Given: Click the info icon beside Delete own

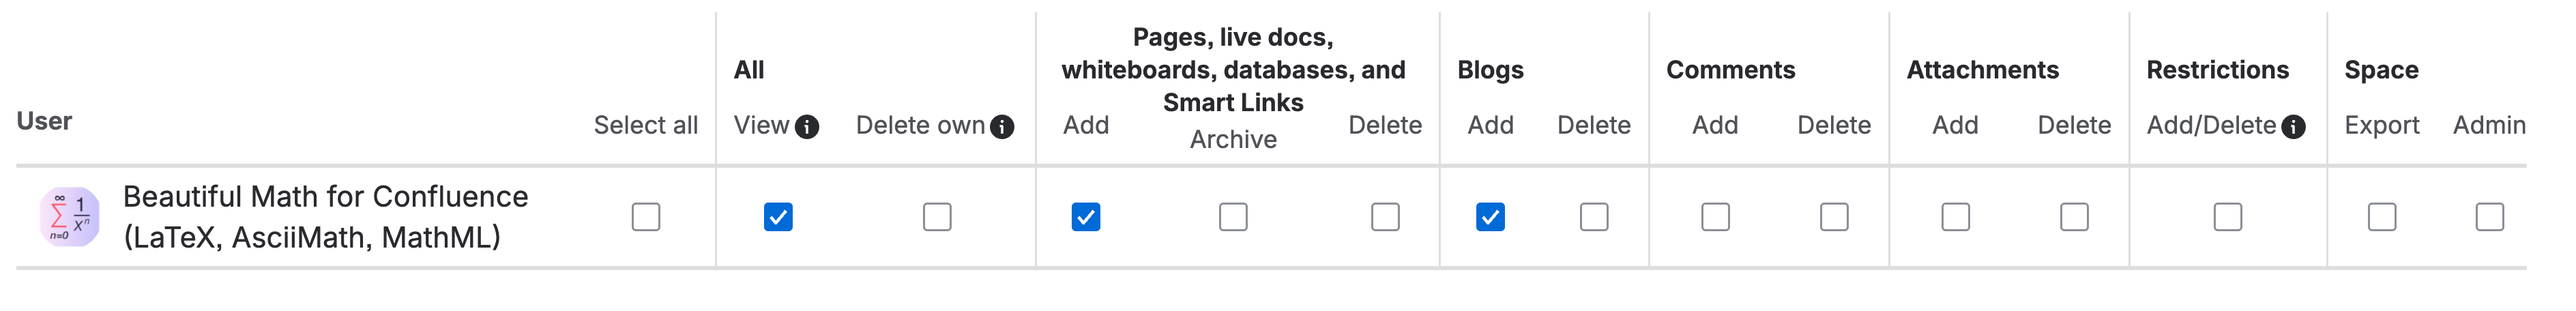Looking at the screenshot, I should tap(1001, 127).
